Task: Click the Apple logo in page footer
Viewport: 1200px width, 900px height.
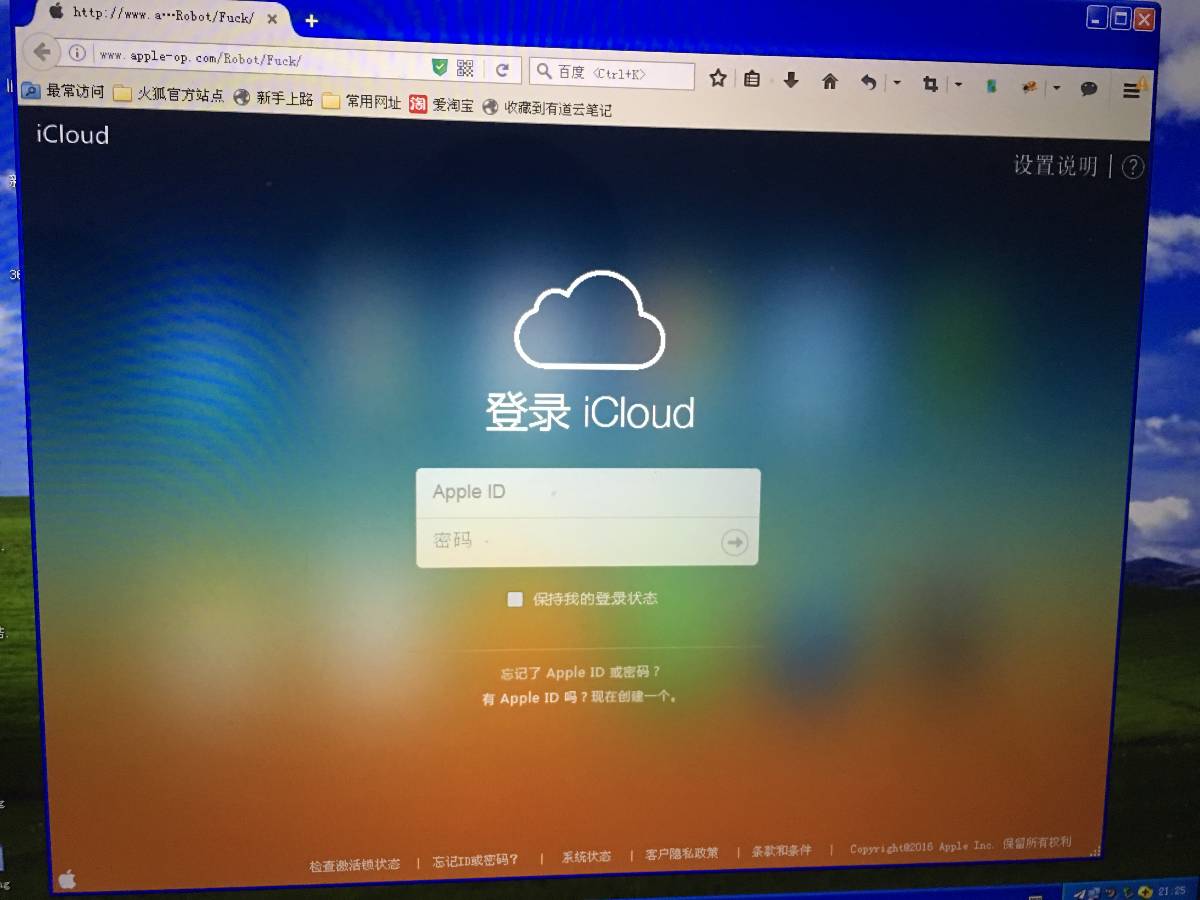Action: click(67, 879)
